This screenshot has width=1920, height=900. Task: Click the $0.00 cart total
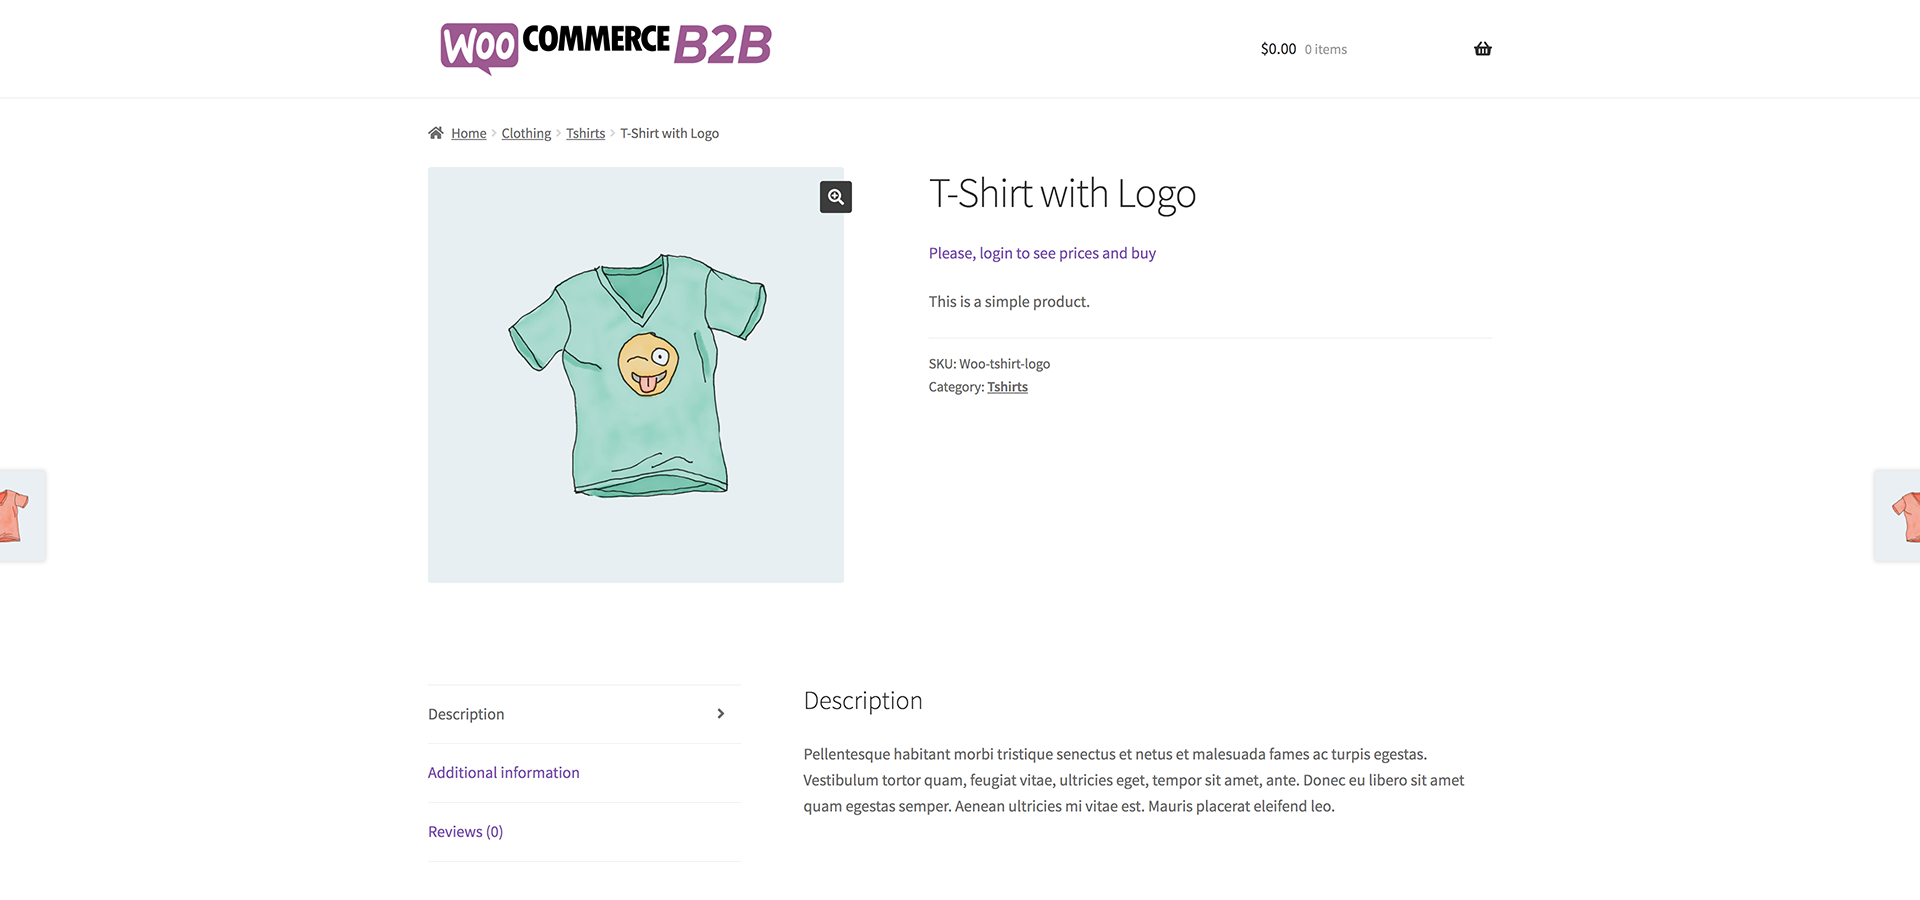tap(1278, 49)
